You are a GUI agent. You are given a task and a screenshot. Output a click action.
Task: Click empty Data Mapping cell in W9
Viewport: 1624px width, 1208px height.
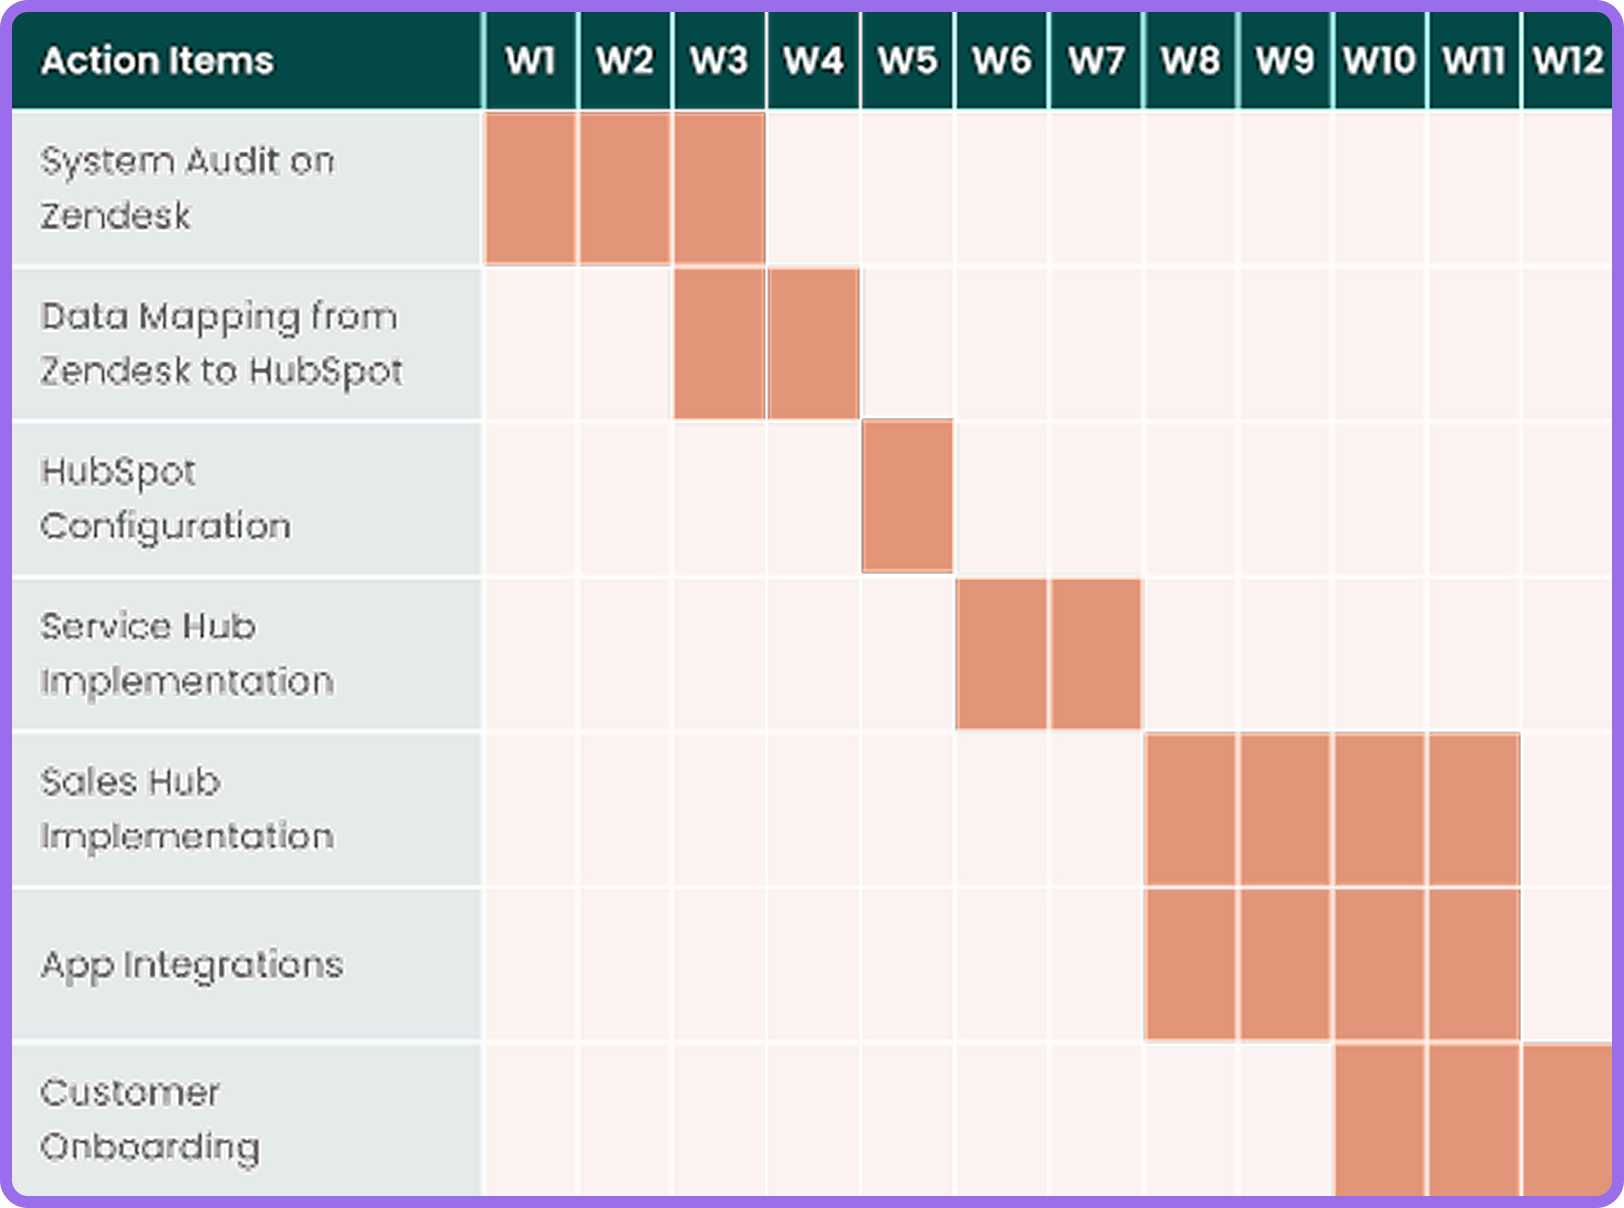pyautogui.click(x=1285, y=344)
